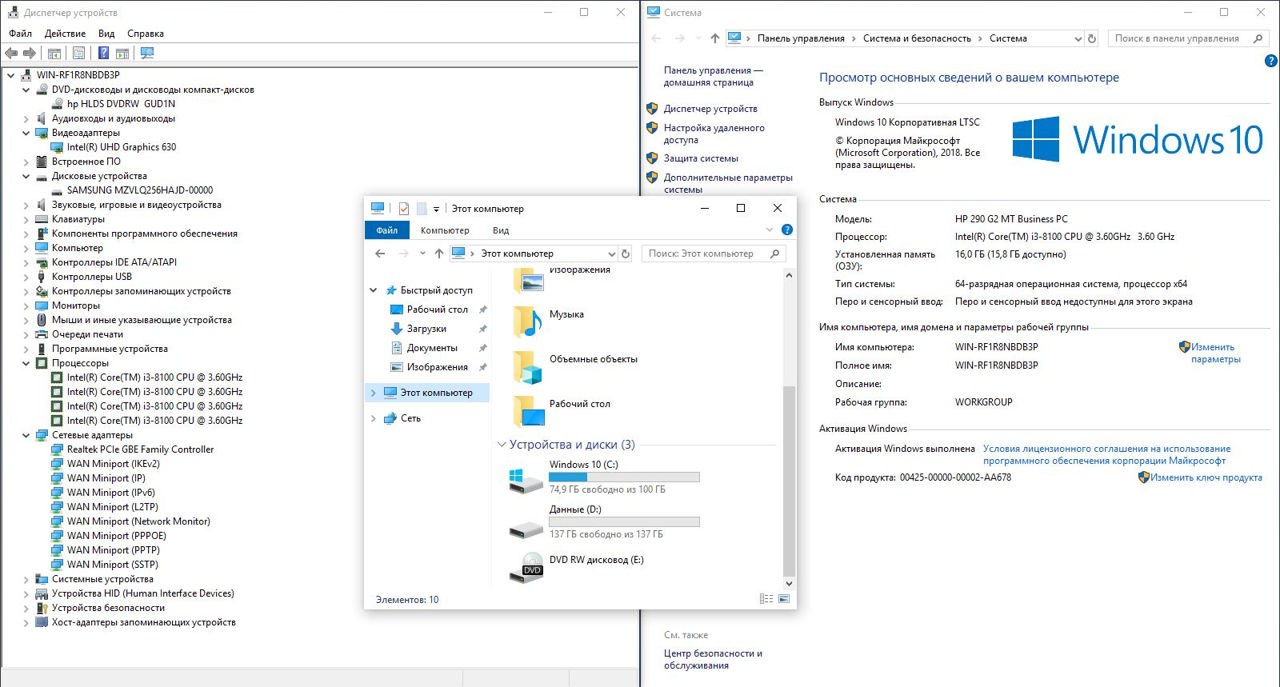Collapse the Устройства и диски group
Viewport: 1280px width, 687px height.
(501, 445)
